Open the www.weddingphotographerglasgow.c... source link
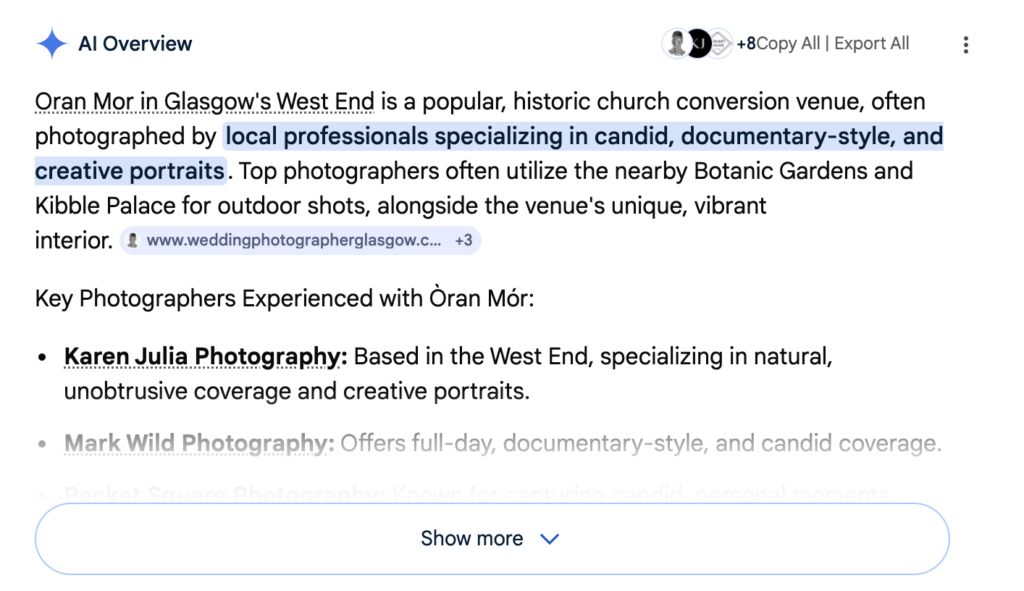The image size is (1024, 591). [x=293, y=241]
